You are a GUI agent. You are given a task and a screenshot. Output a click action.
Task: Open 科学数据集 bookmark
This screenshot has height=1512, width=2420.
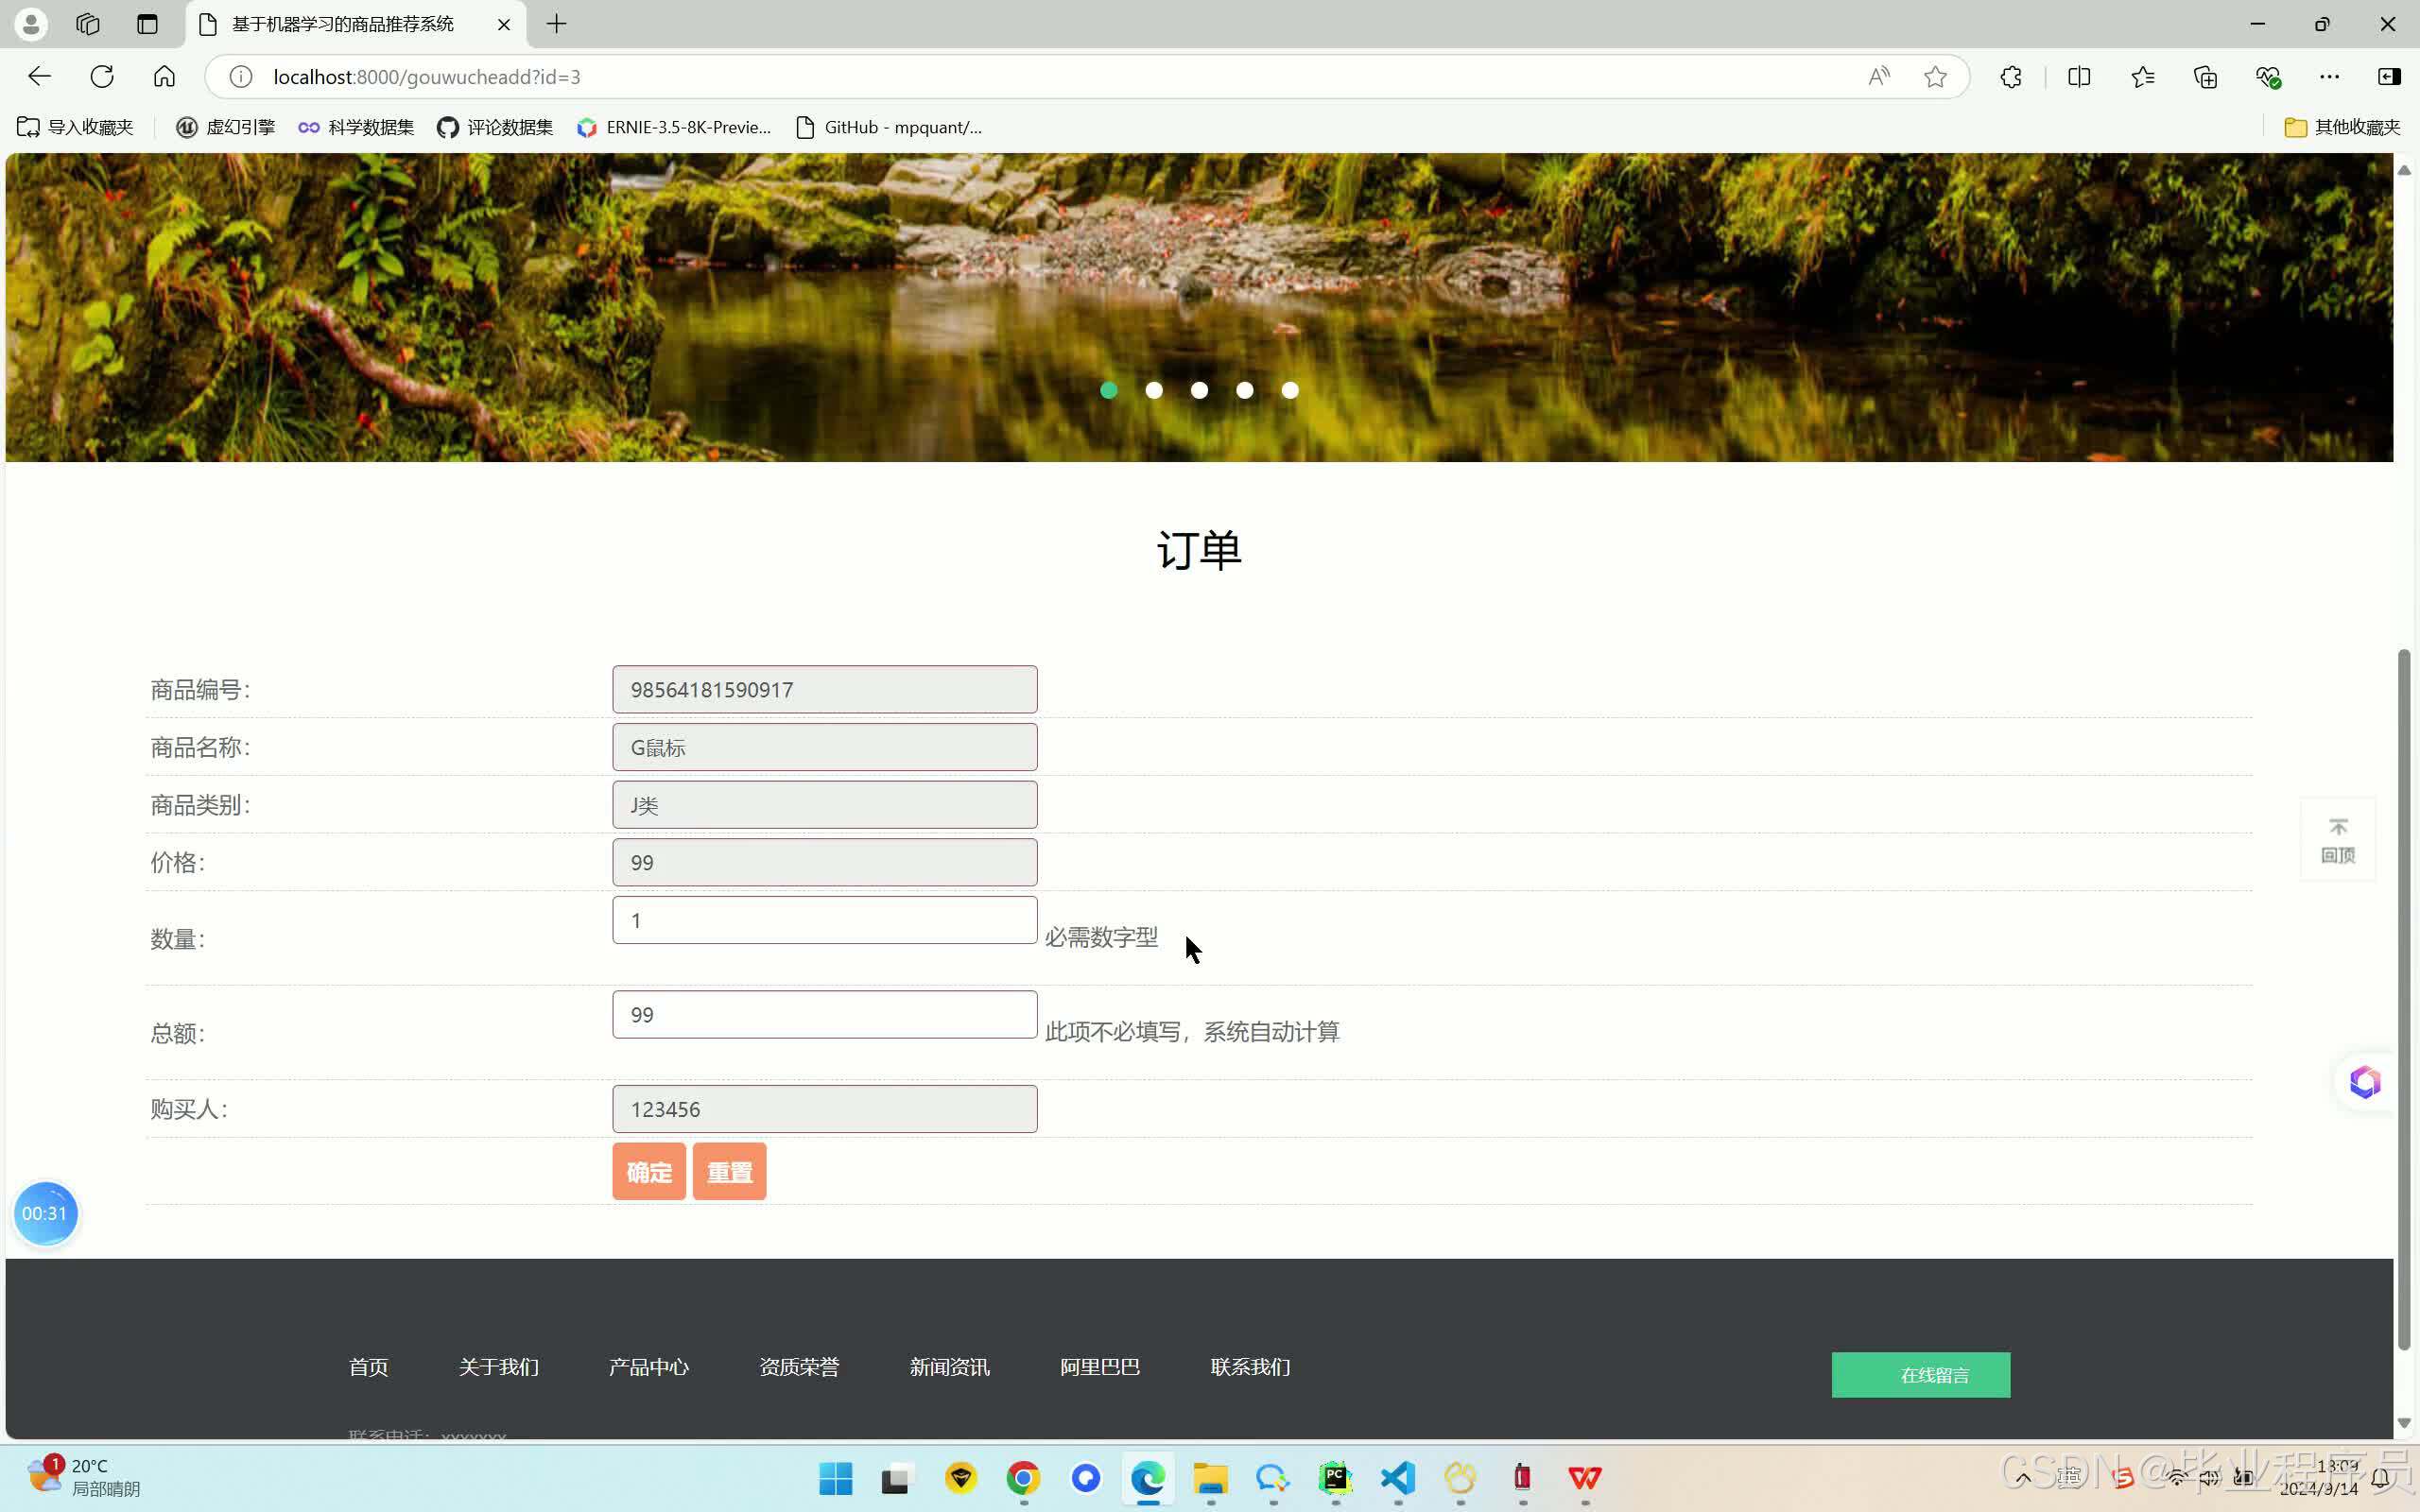click(356, 127)
